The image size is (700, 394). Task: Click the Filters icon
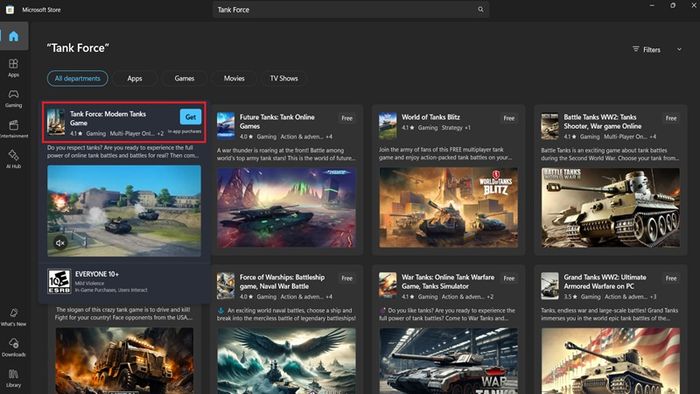(636, 49)
